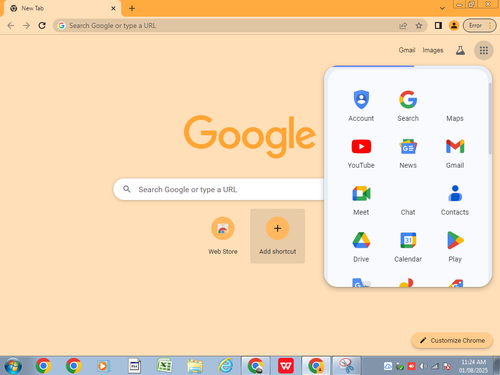Open Google Calendar app
This screenshot has height=375, width=500.
coord(408,246)
